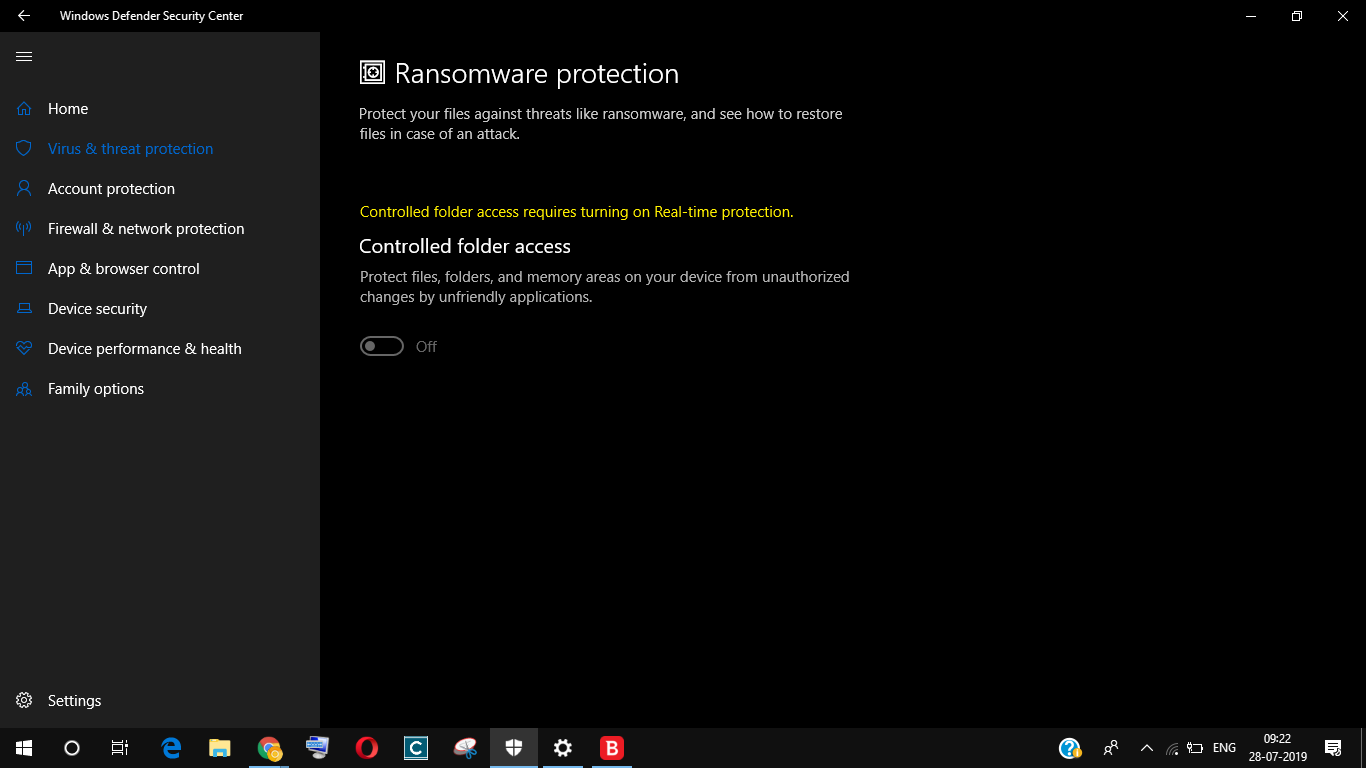Open Snipping tool on taskbar
The image size is (1366, 768).
point(465,748)
